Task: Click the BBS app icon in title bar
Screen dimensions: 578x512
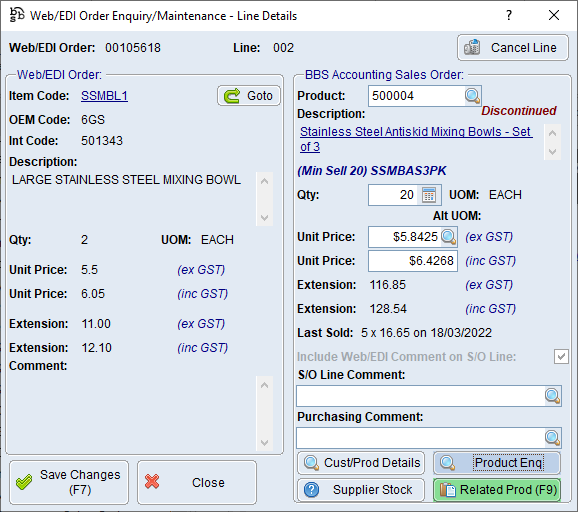Action: pyautogui.click(x=17, y=15)
